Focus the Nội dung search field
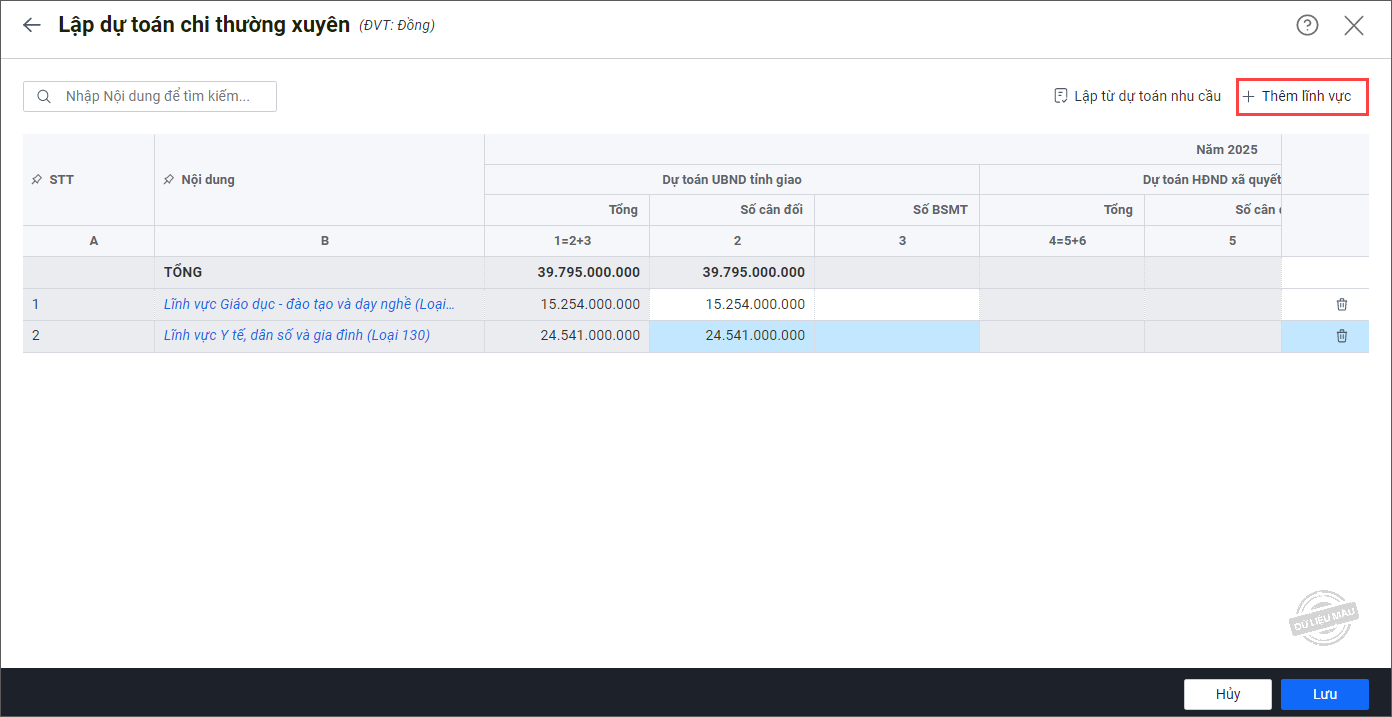This screenshot has width=1392, height=717. (x=160, y=97)
